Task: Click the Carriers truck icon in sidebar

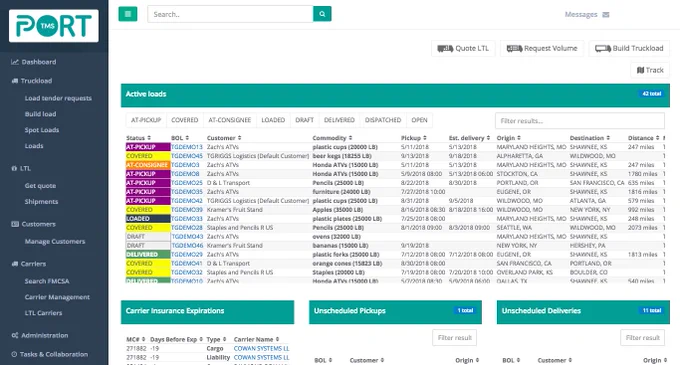Action: 15,264
